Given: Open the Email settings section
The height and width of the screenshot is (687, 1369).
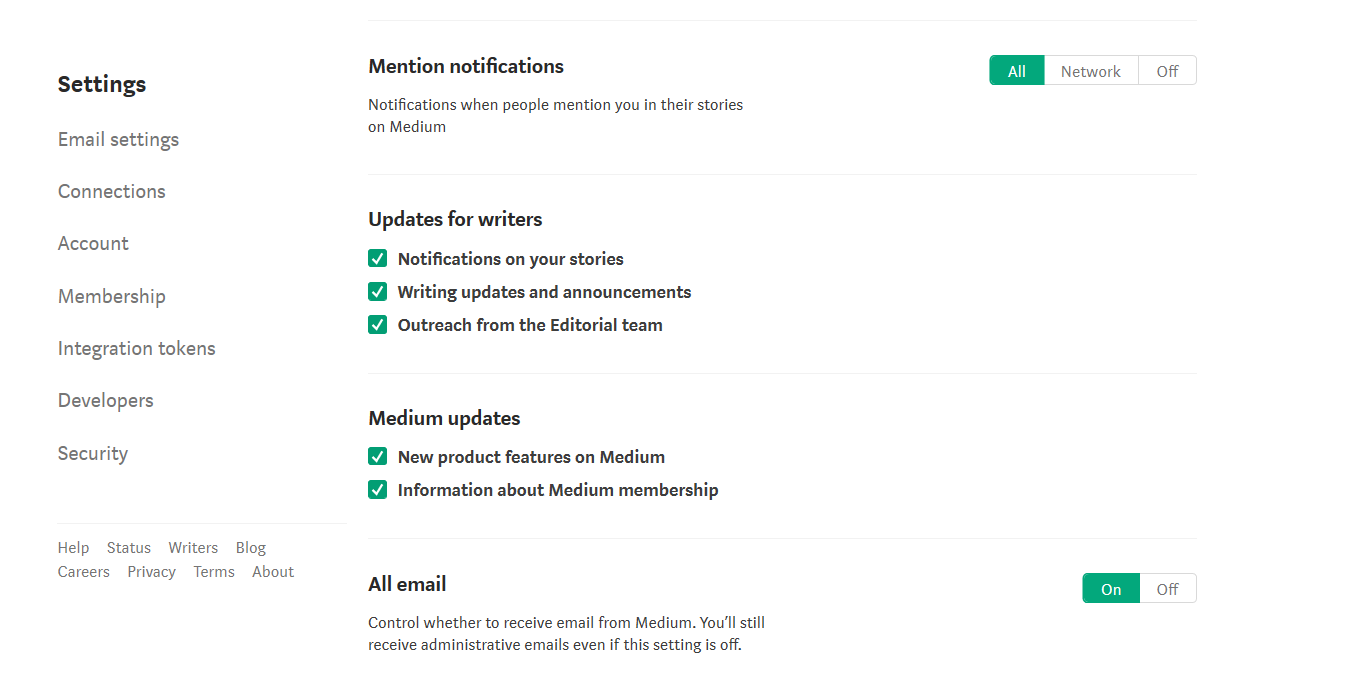Looking at the screenshot, I should (x=118, y=139).
